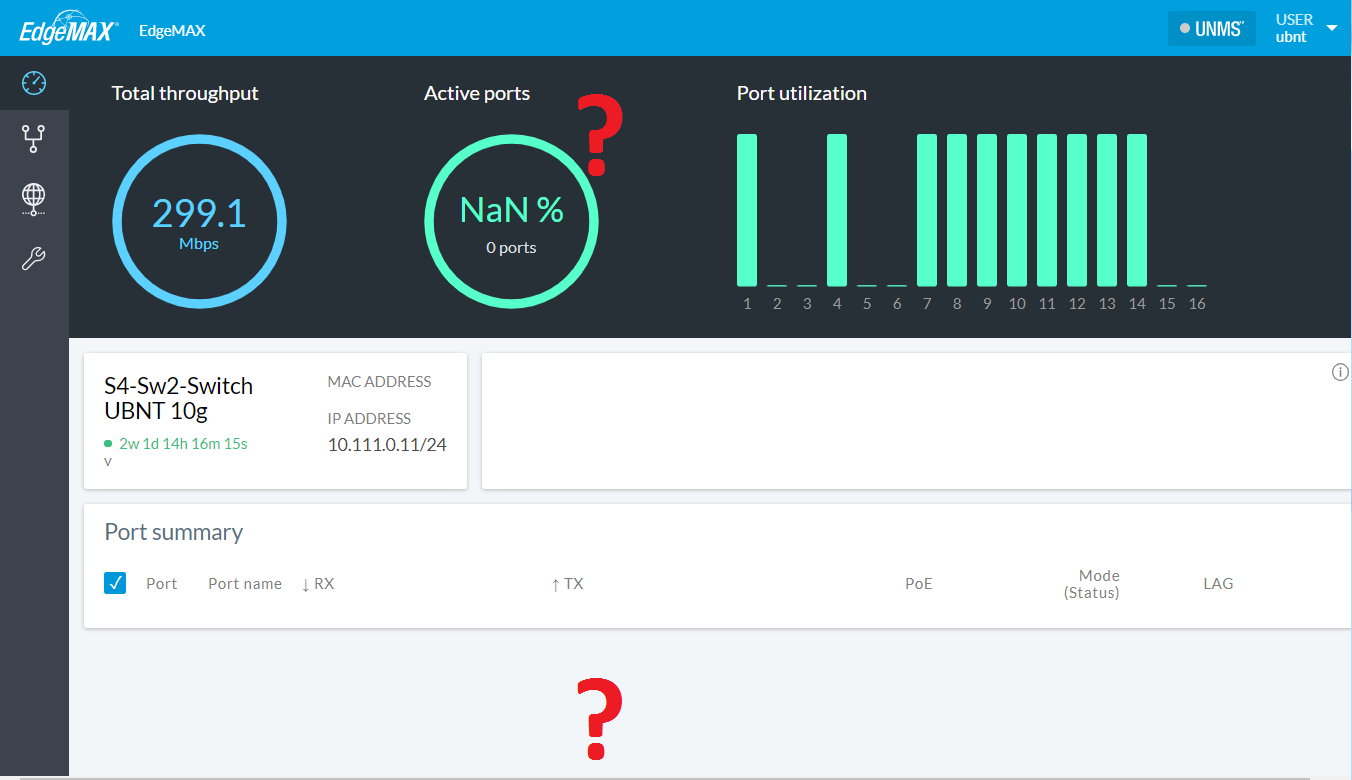Click the Total throughput 299.1 Mbps gauge

[x=199, y=222]
